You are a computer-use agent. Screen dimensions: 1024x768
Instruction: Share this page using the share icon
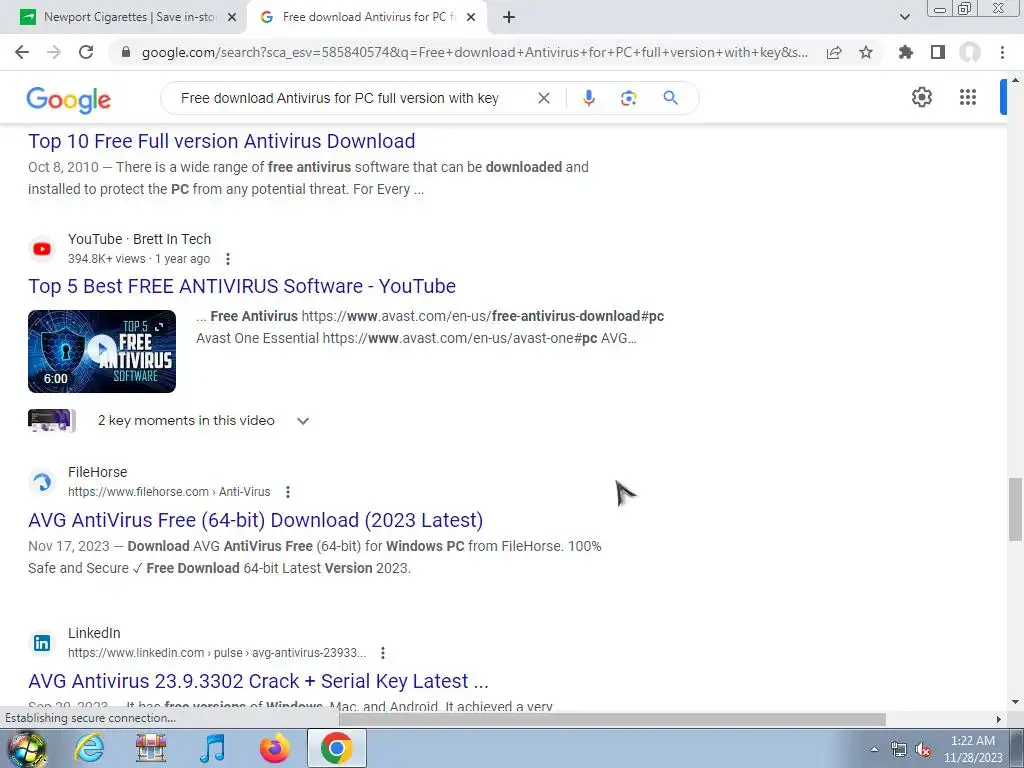pyautogui.click(x=834, y=52)
